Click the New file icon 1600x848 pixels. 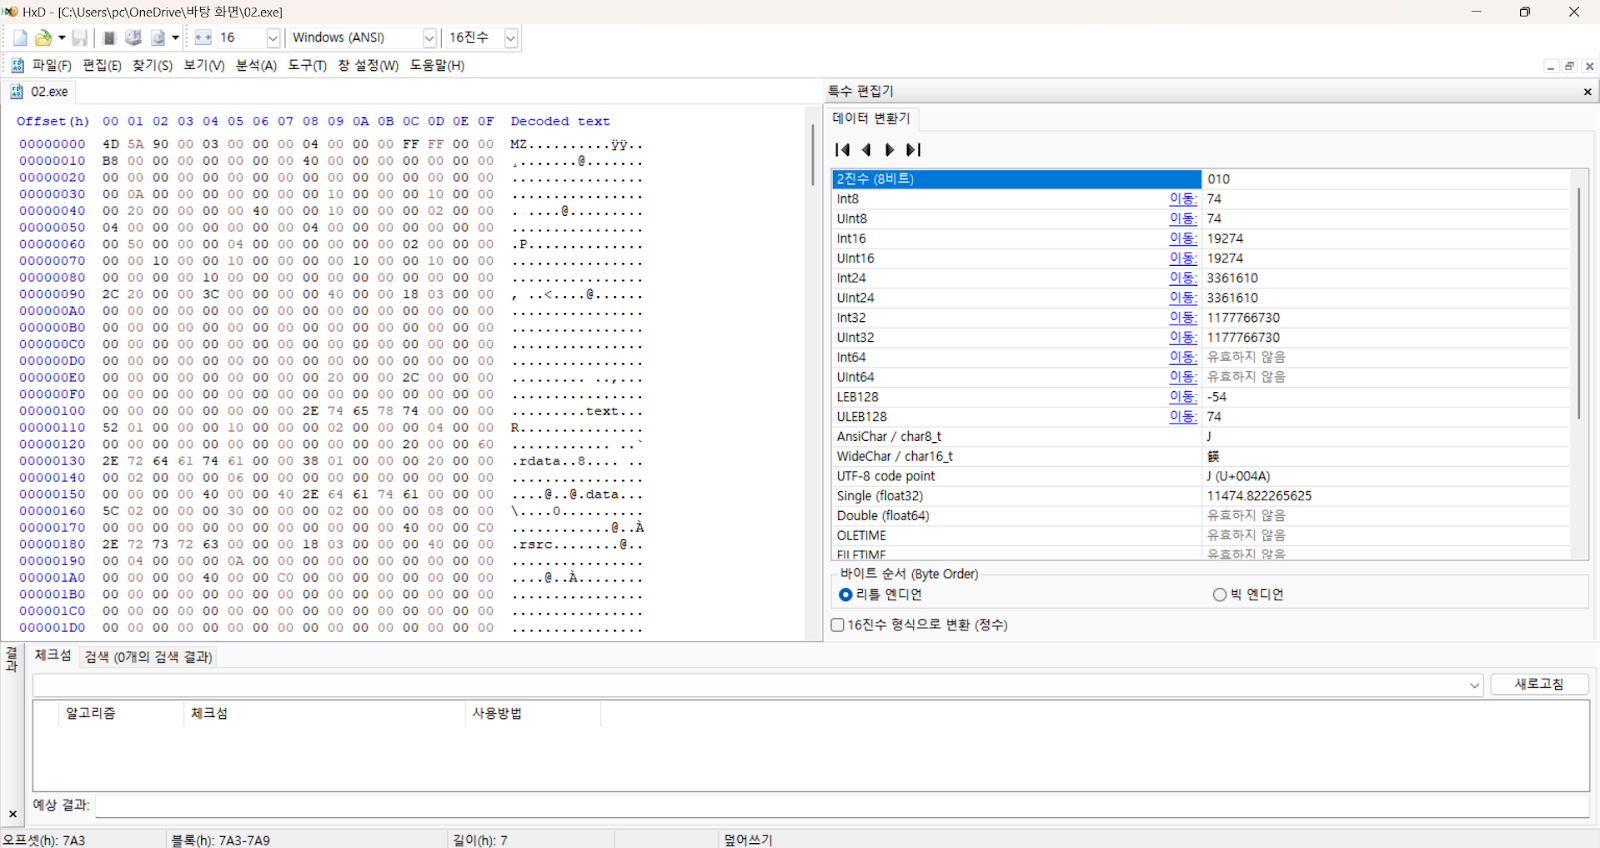point(20,38)
